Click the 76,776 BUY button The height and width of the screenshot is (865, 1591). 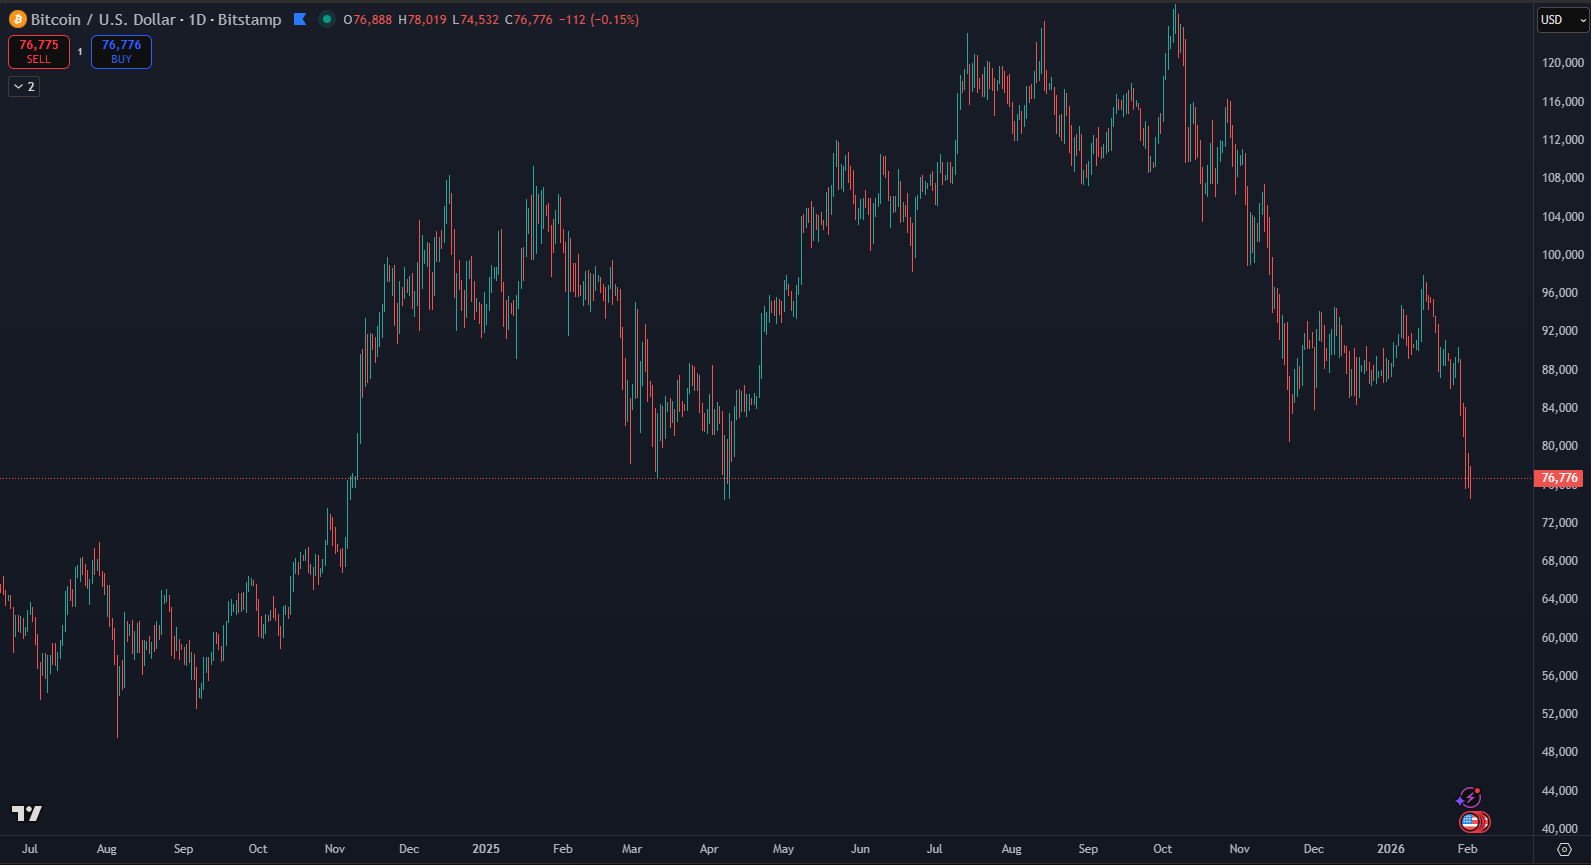121,52
